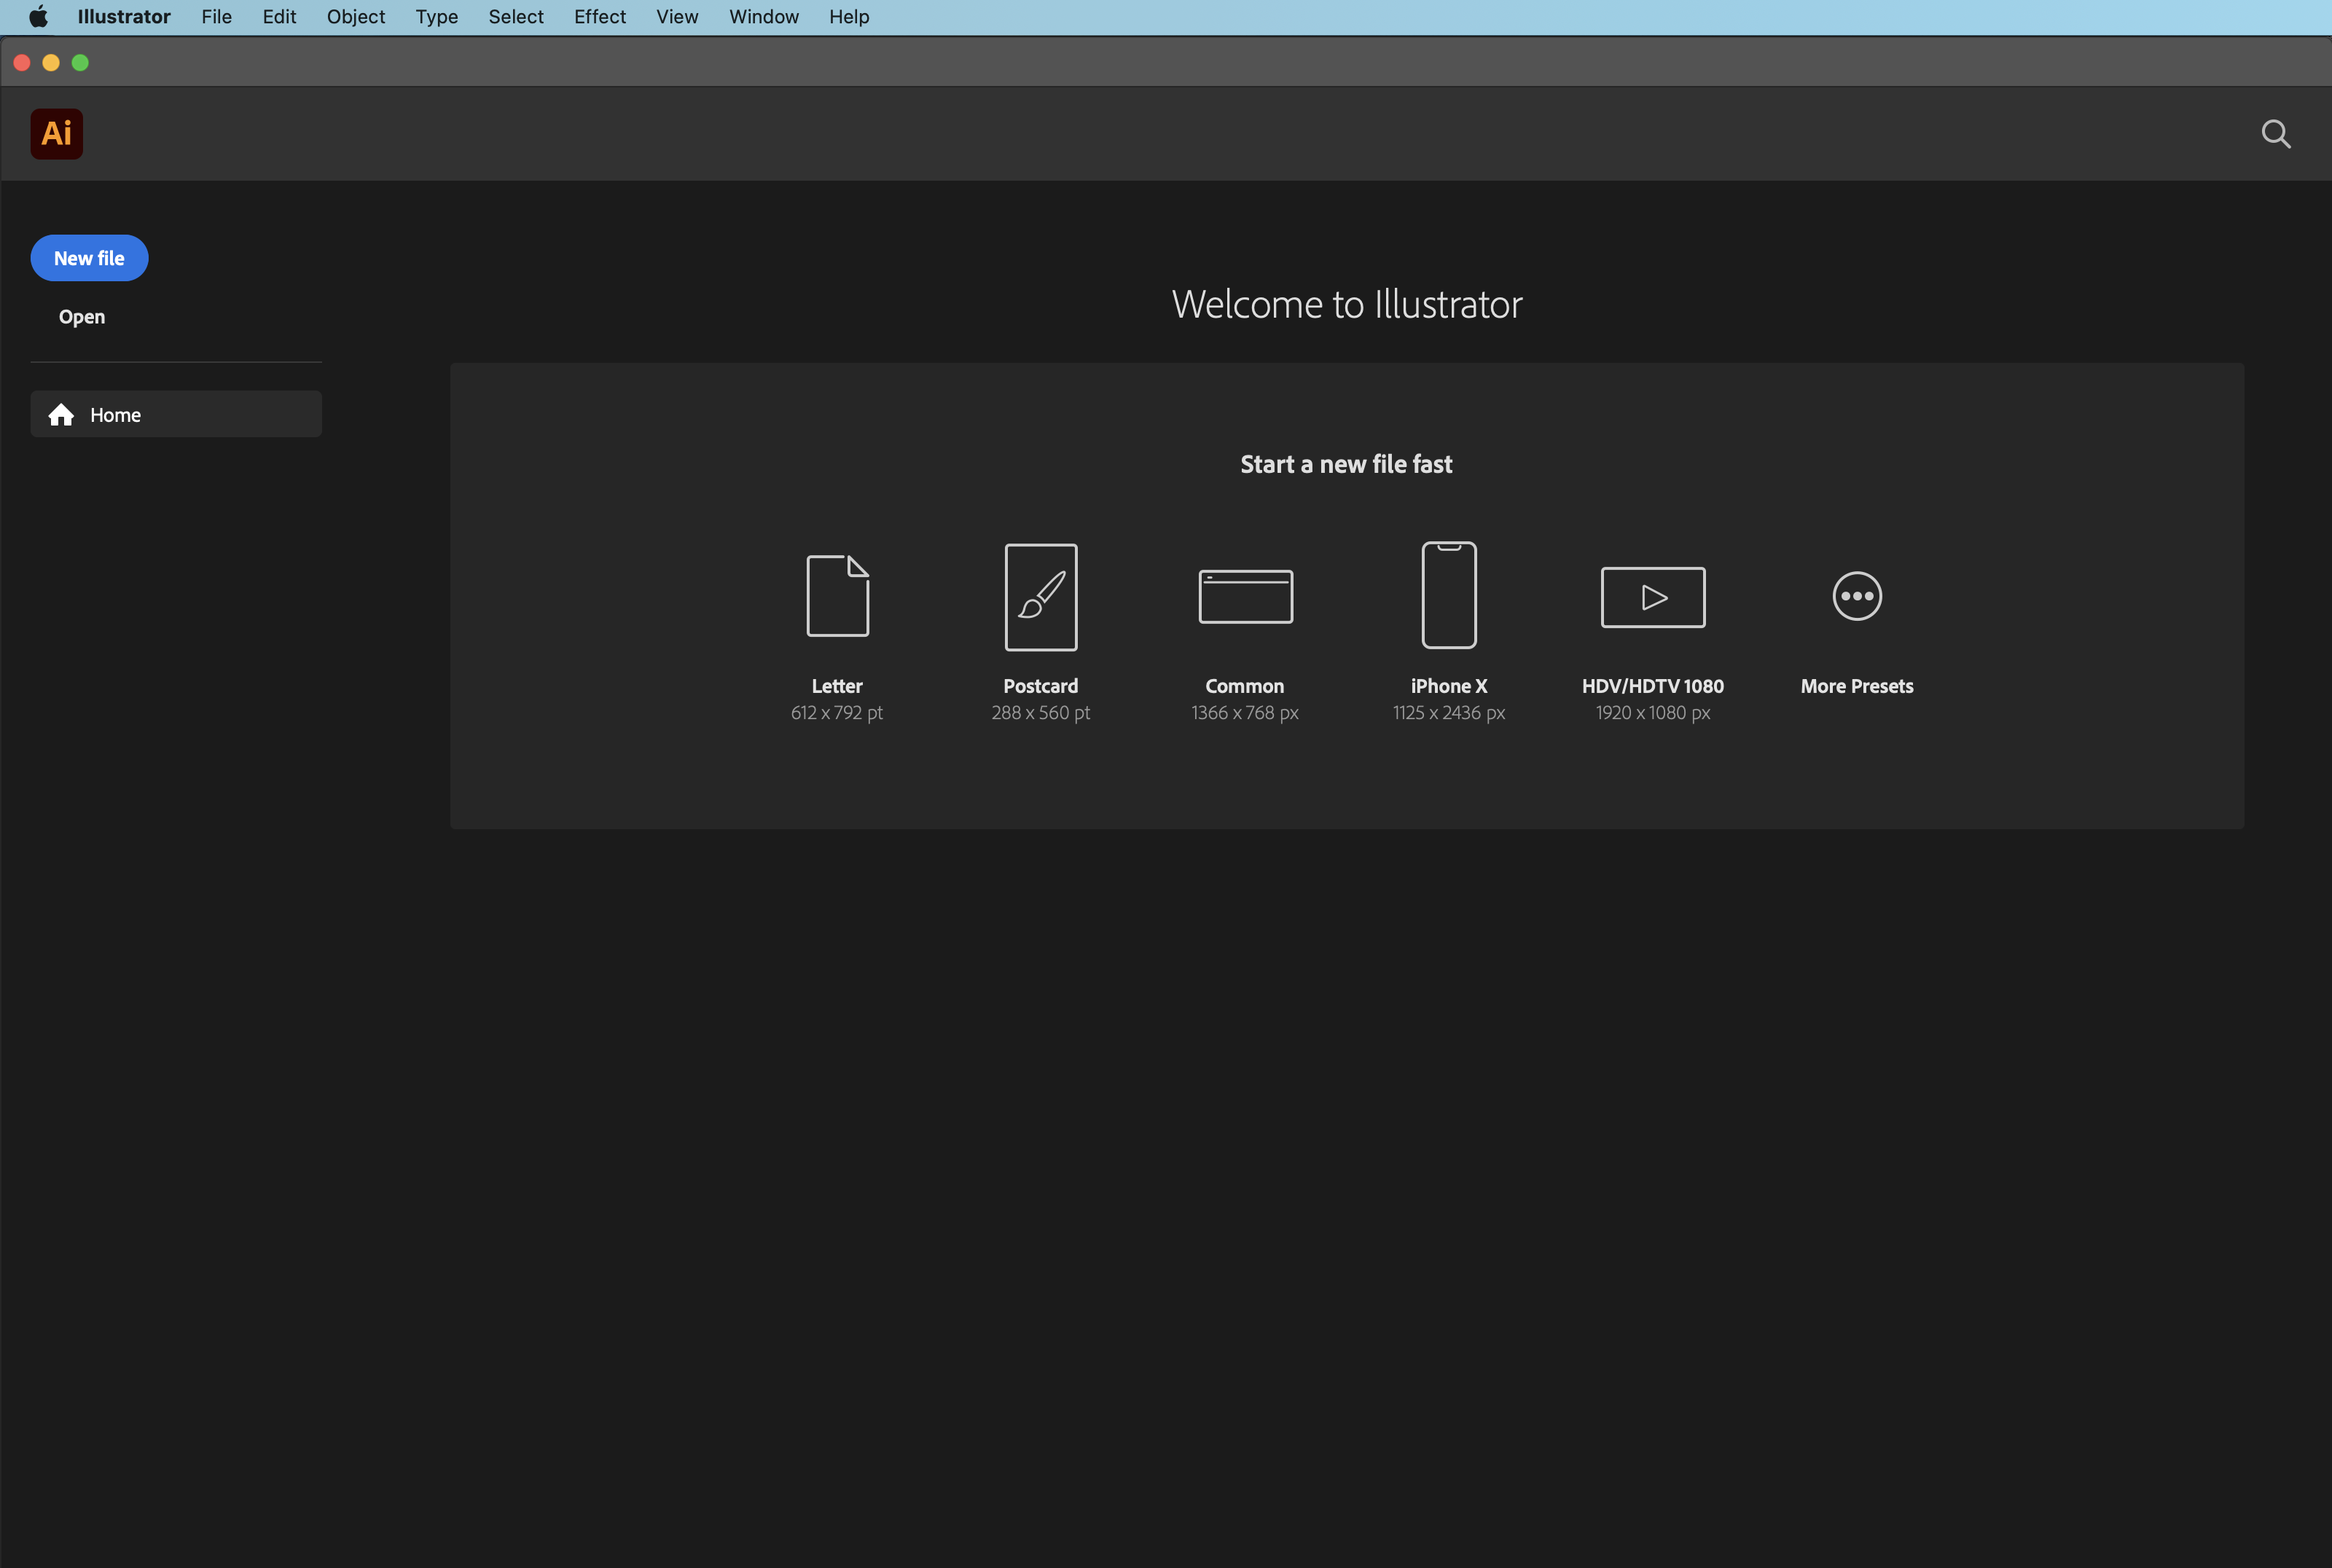The height and width of the screenshot is (1568, 2332).
Task: Open More Presets ellipsis icon
Action: [1857, 596]
